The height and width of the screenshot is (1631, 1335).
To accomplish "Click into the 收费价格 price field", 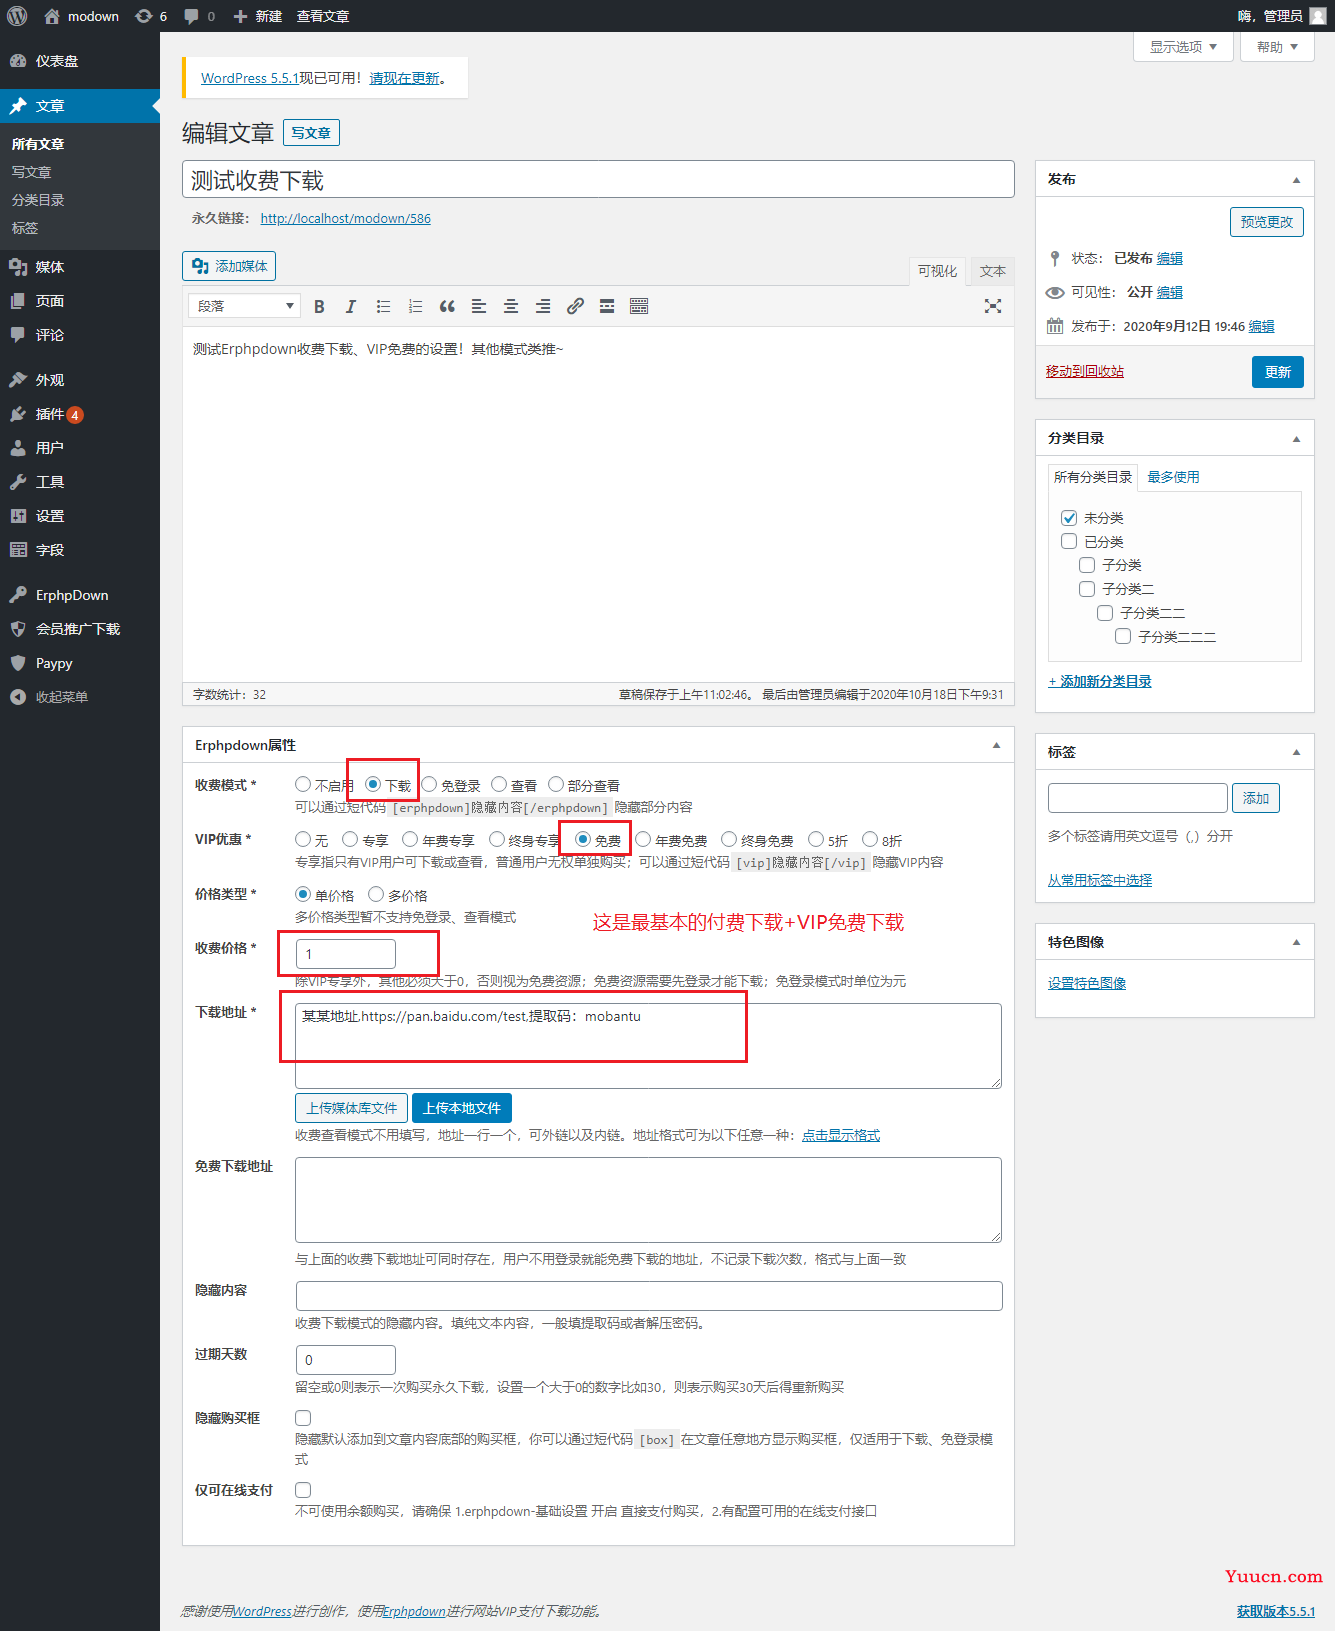I will [x=346, y=953].
